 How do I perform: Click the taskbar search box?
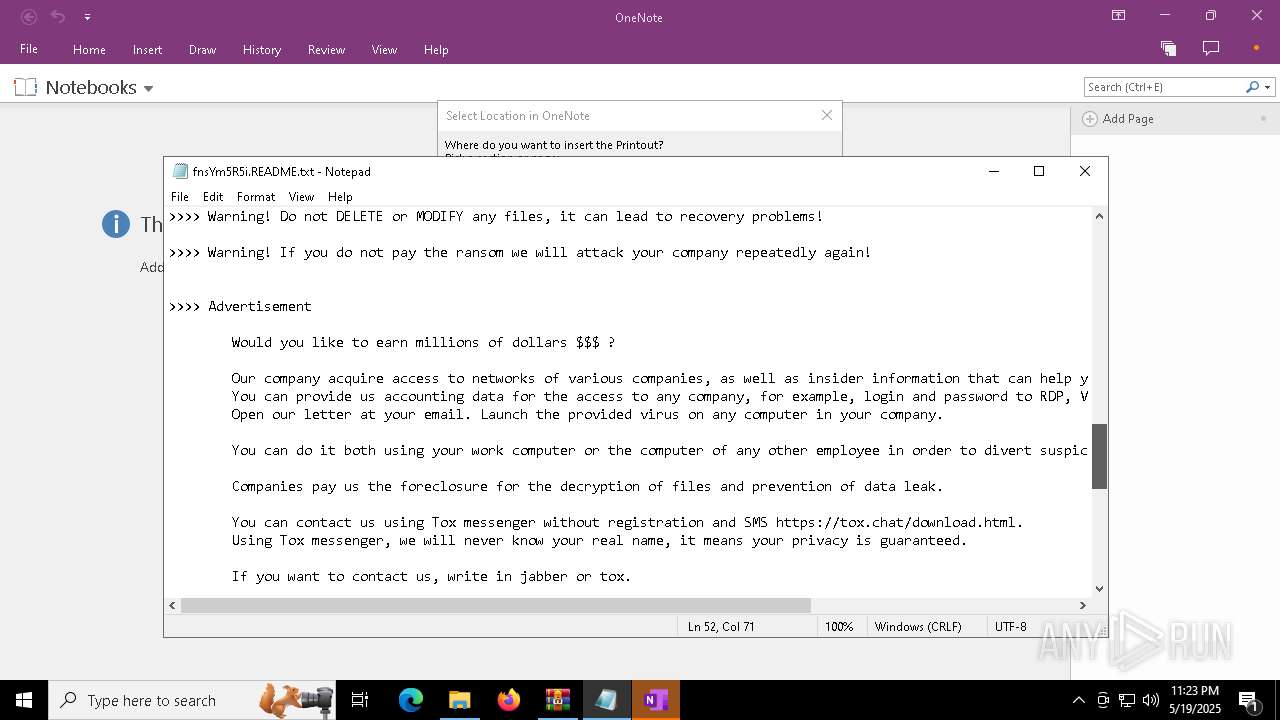pos(192,700)
